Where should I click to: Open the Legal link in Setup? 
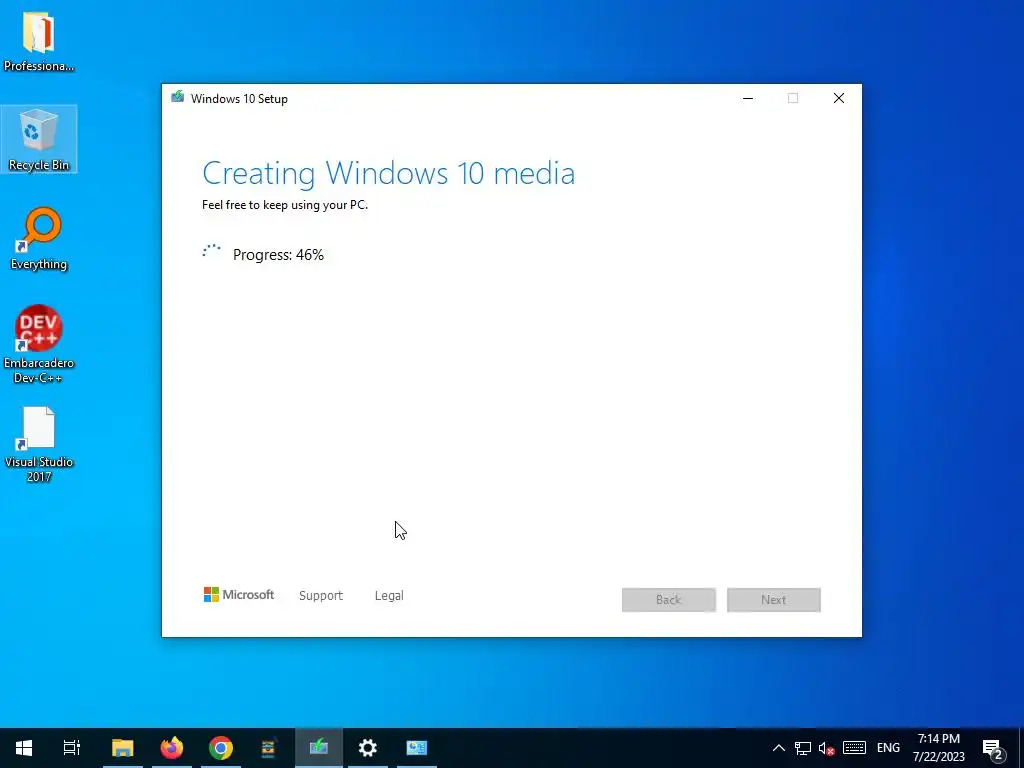389,596
